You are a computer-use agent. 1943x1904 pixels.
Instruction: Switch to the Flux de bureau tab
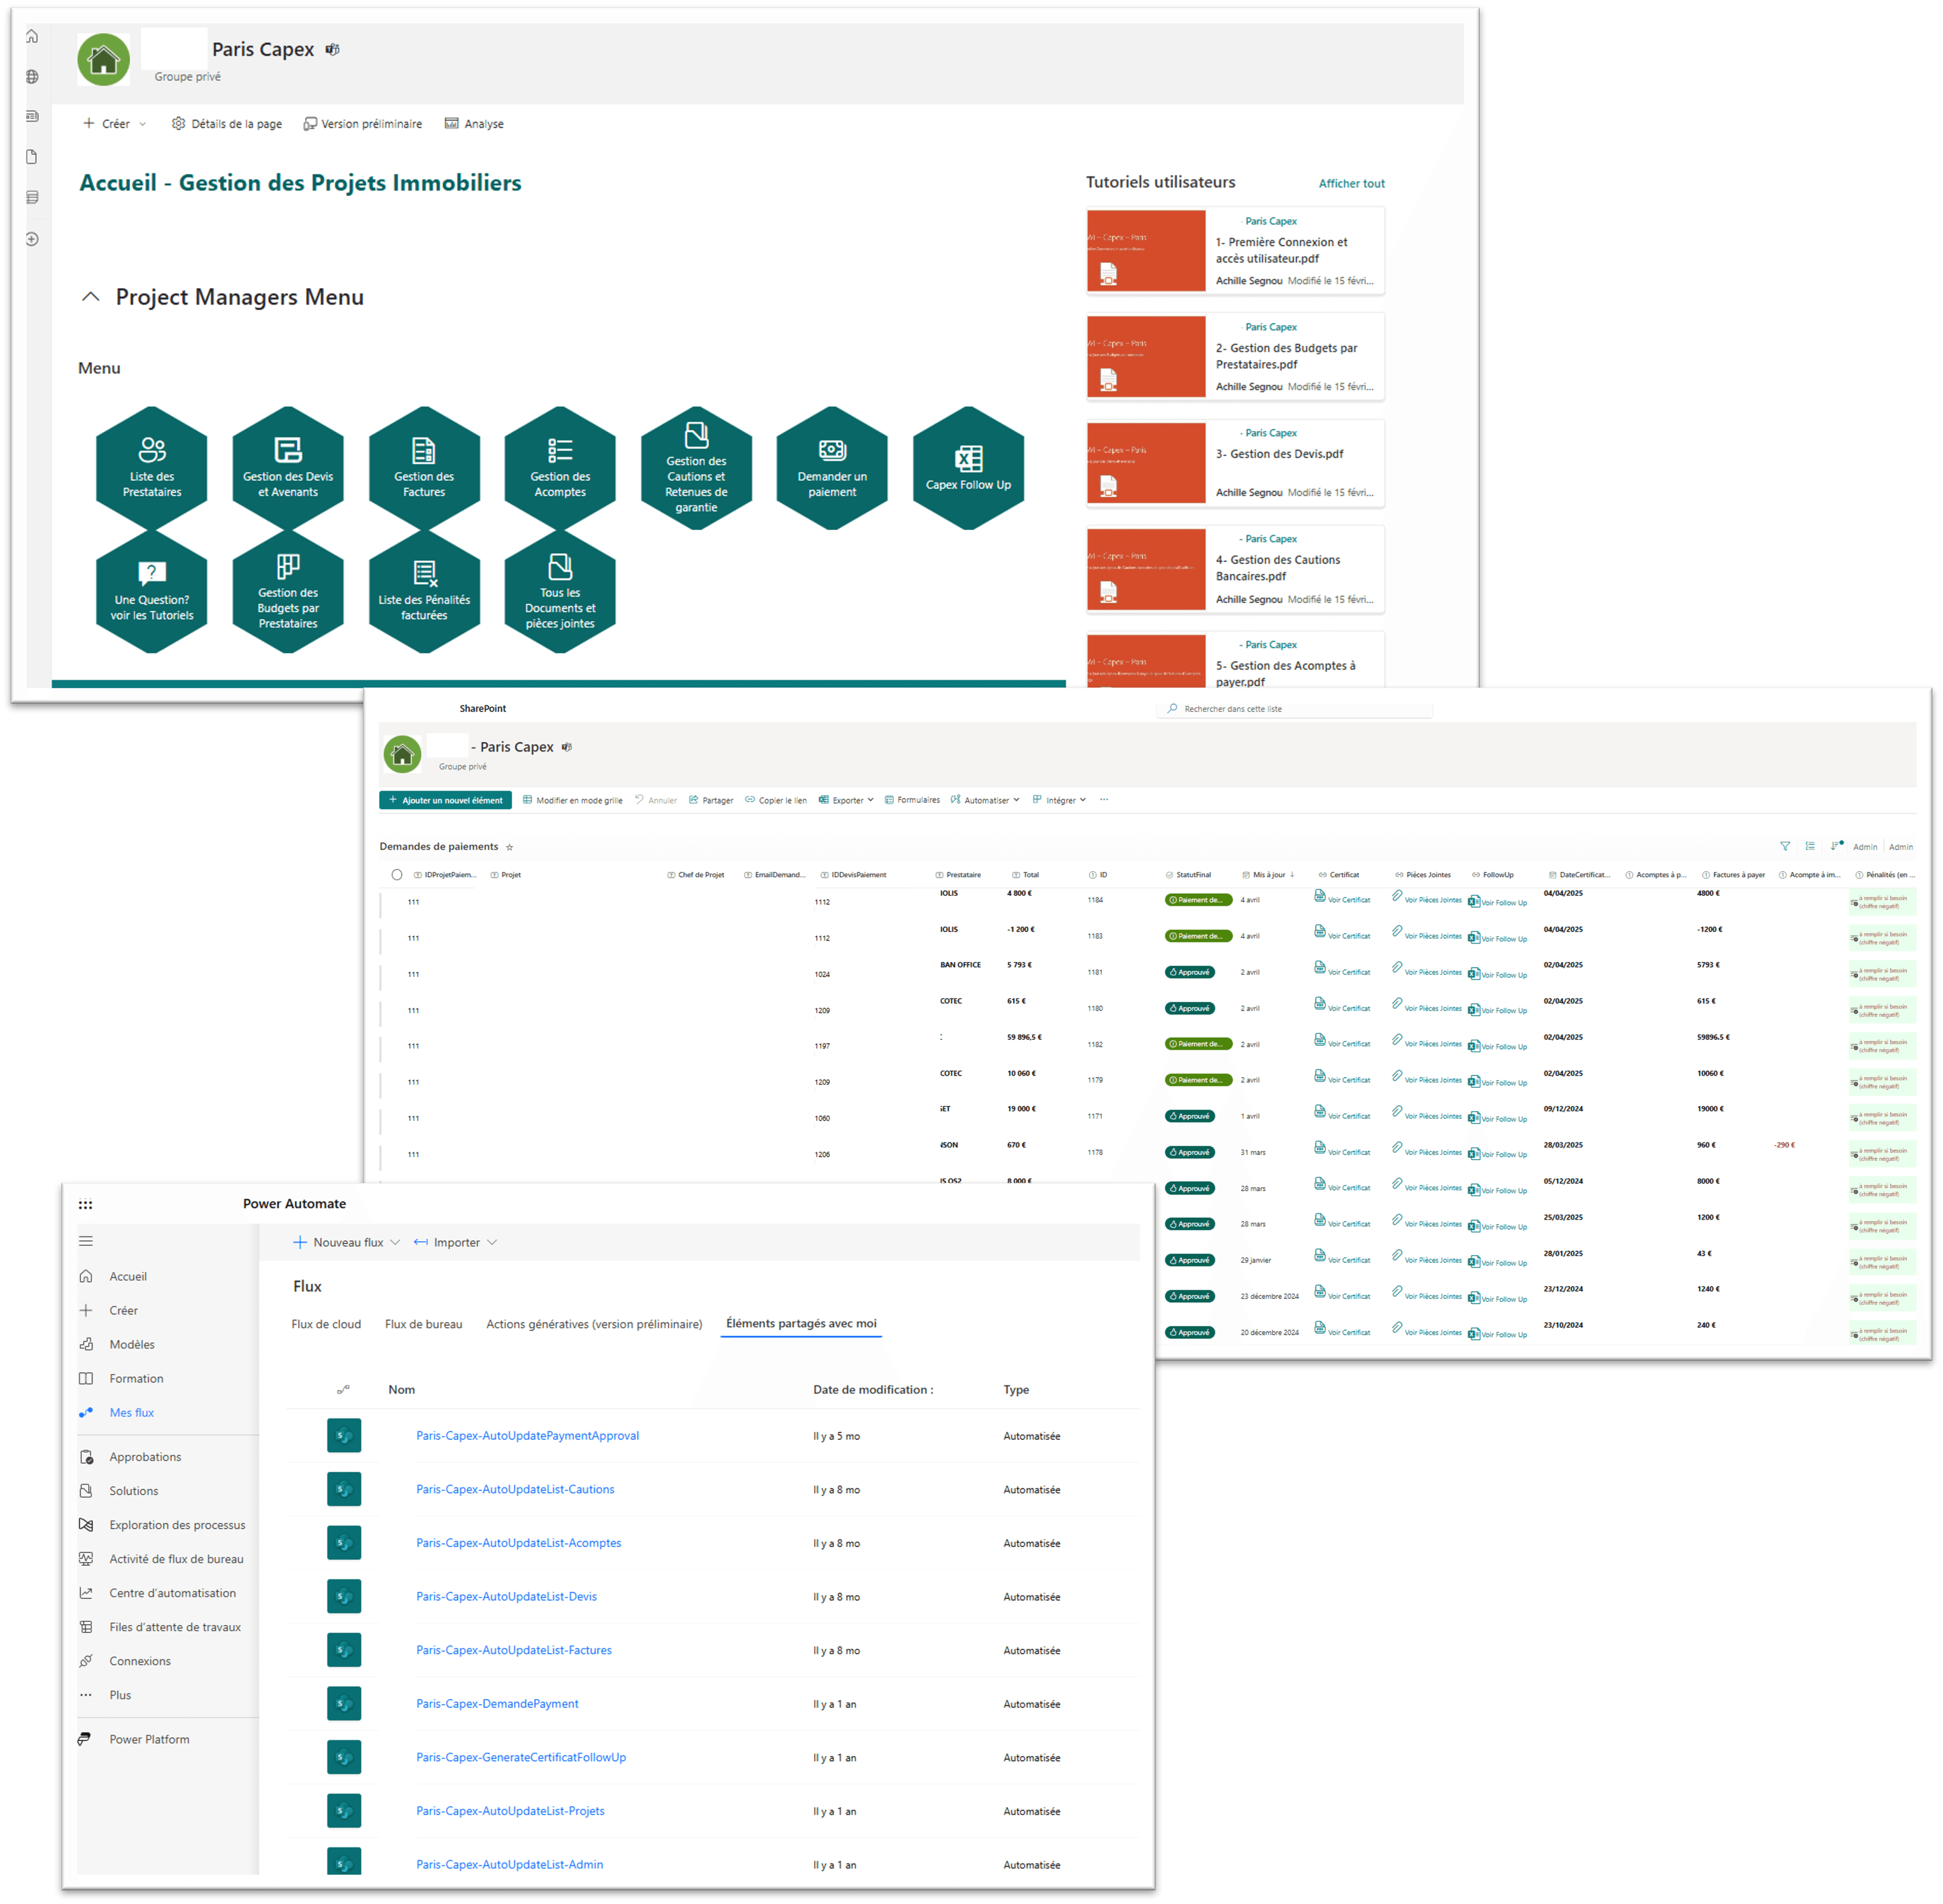click(423, 1323)
